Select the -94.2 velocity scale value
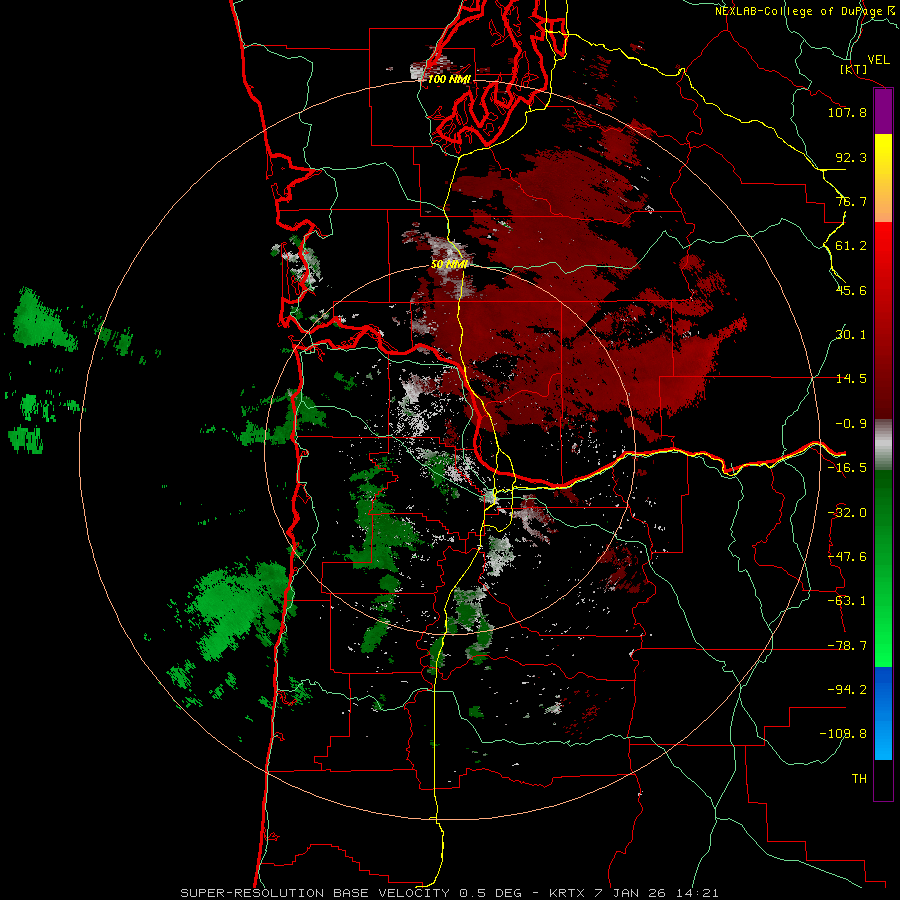The image size is (900, 900). pos(847,689)
